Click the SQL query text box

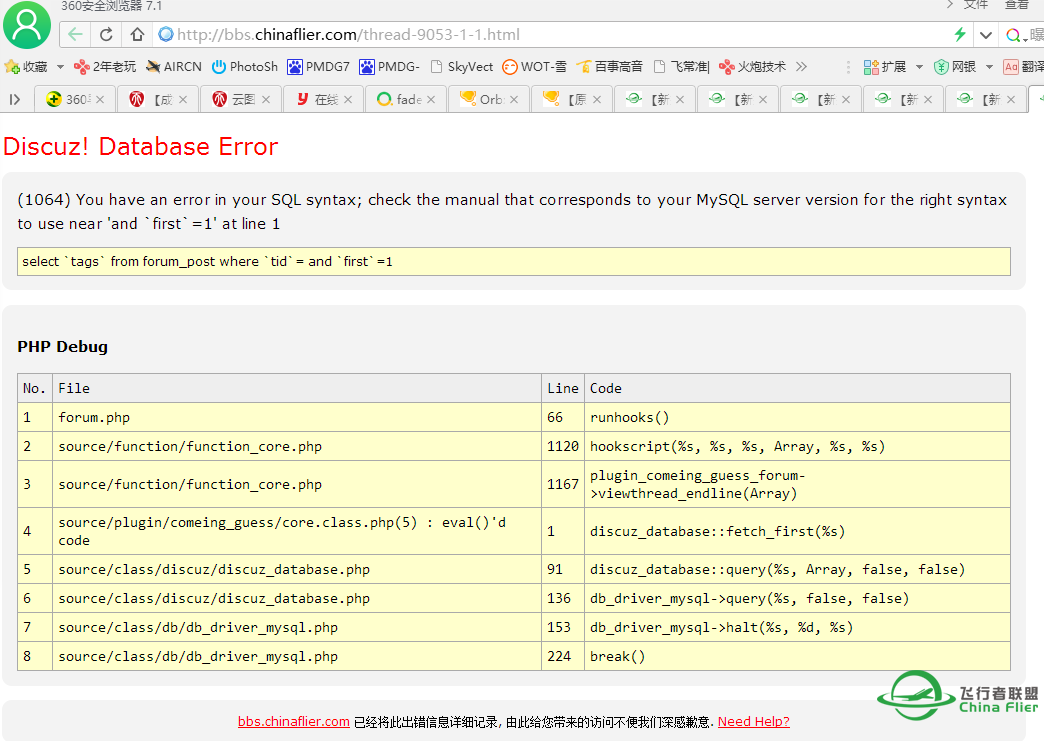click(x=513, y=262)
